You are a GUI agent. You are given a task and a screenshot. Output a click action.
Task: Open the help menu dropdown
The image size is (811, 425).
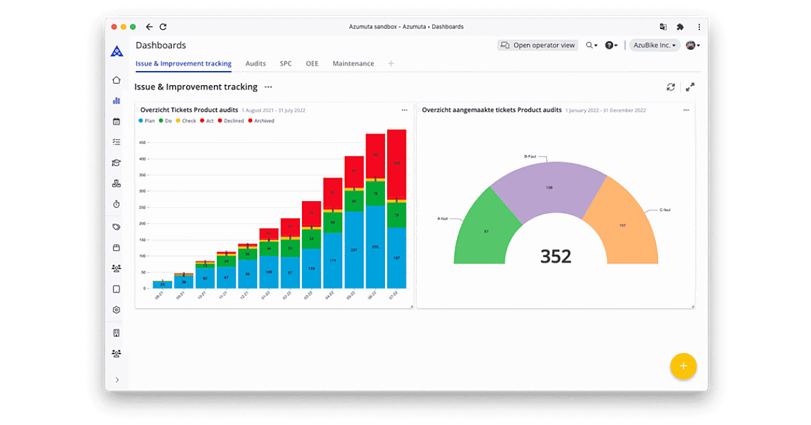[x=611, y=45]
